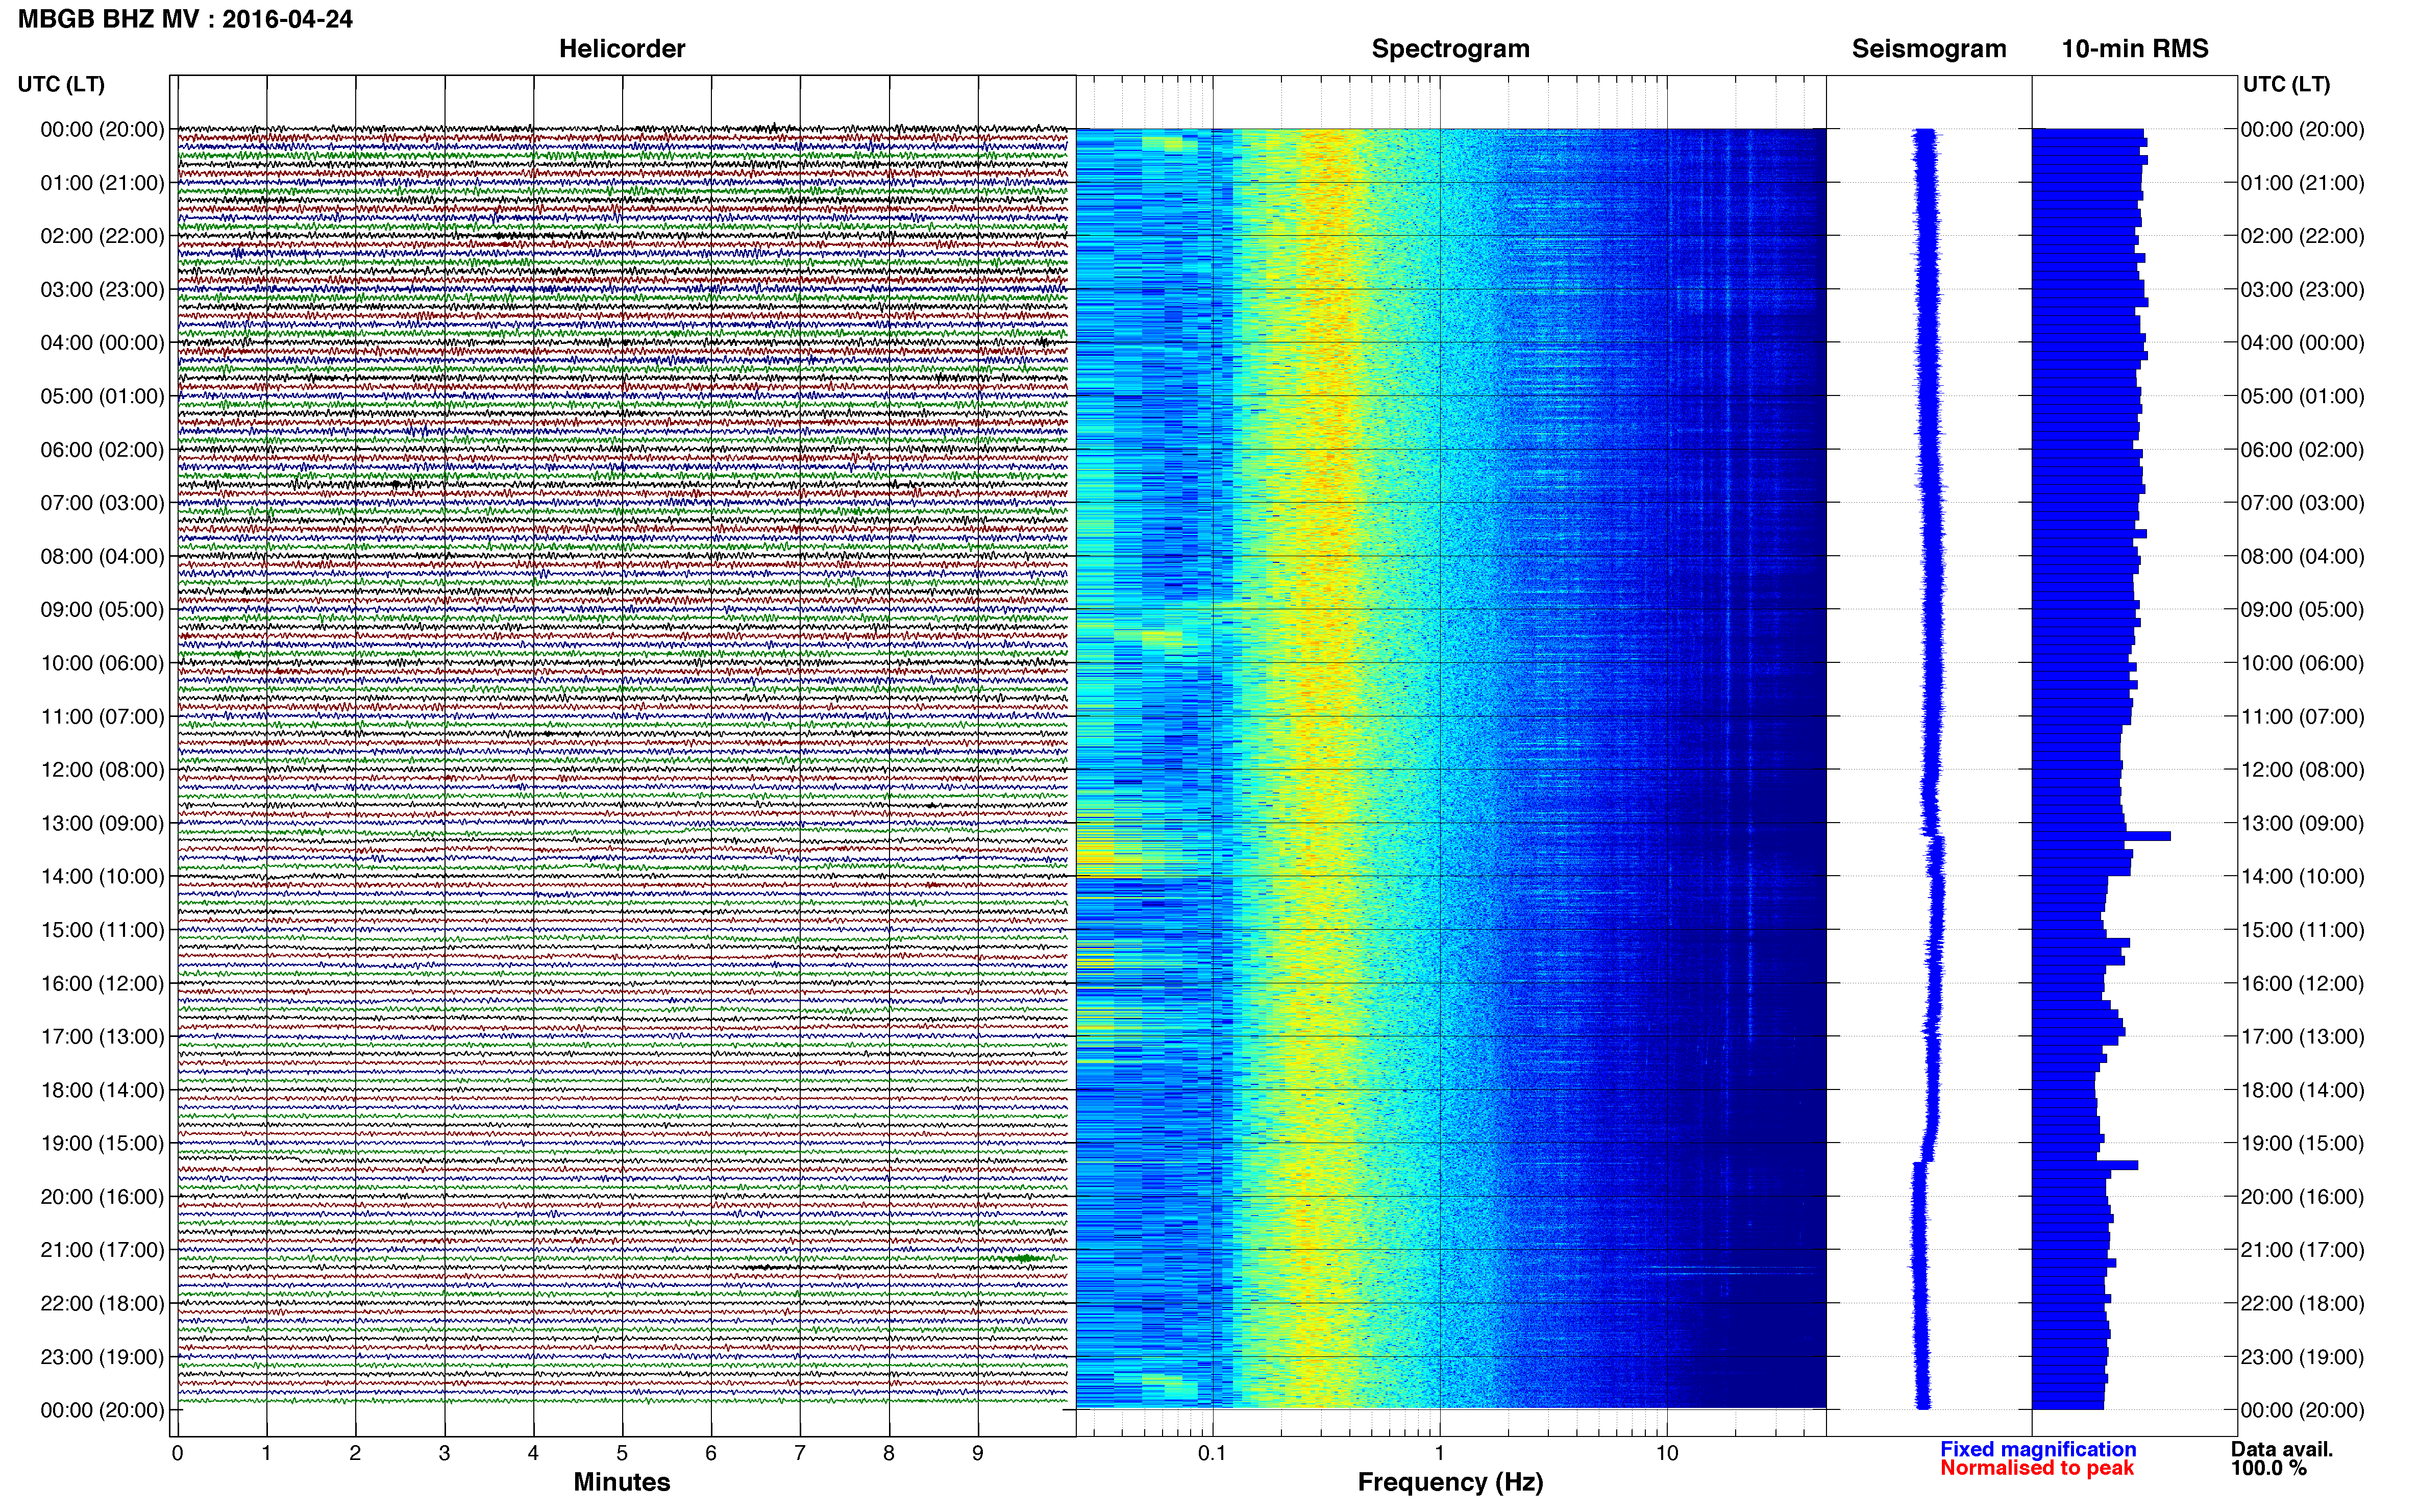The width and height of the screenshot is (2419, 1512).
Task: Click right axis label 09:00 (05:00)
Action: (x=2302, y=610)
